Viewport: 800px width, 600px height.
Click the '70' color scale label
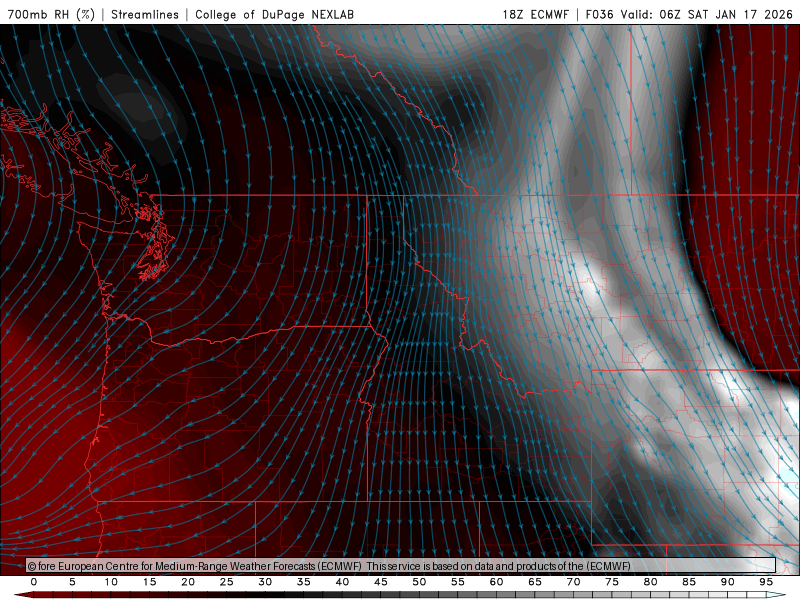click(573, 582)
